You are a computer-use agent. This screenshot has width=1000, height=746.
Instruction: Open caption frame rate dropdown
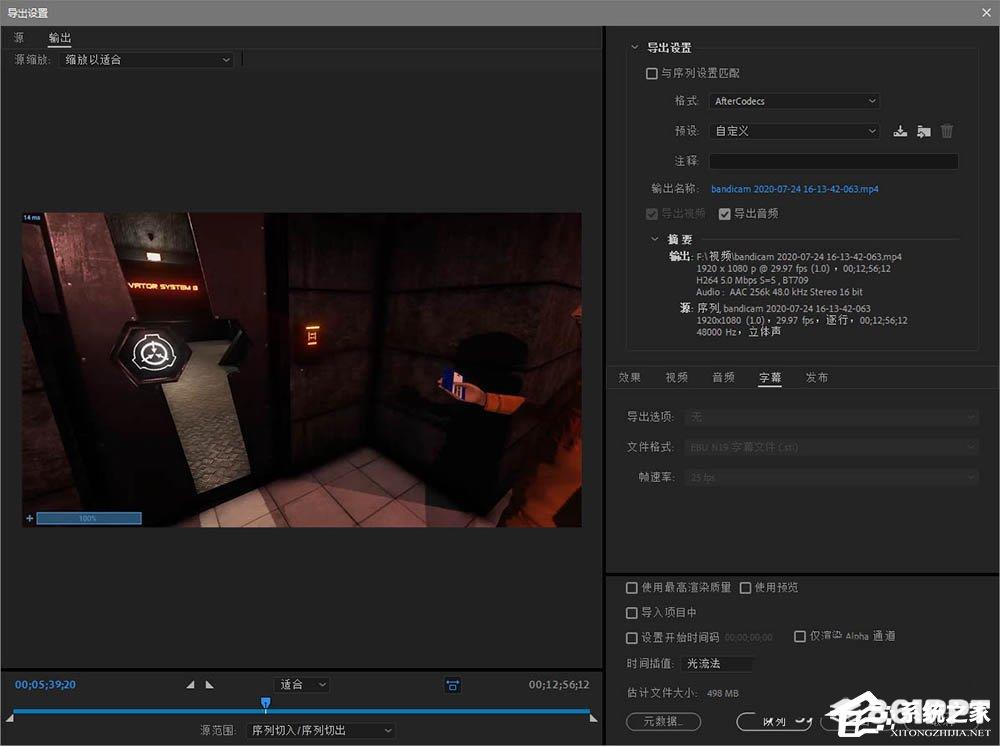[832, 477]
